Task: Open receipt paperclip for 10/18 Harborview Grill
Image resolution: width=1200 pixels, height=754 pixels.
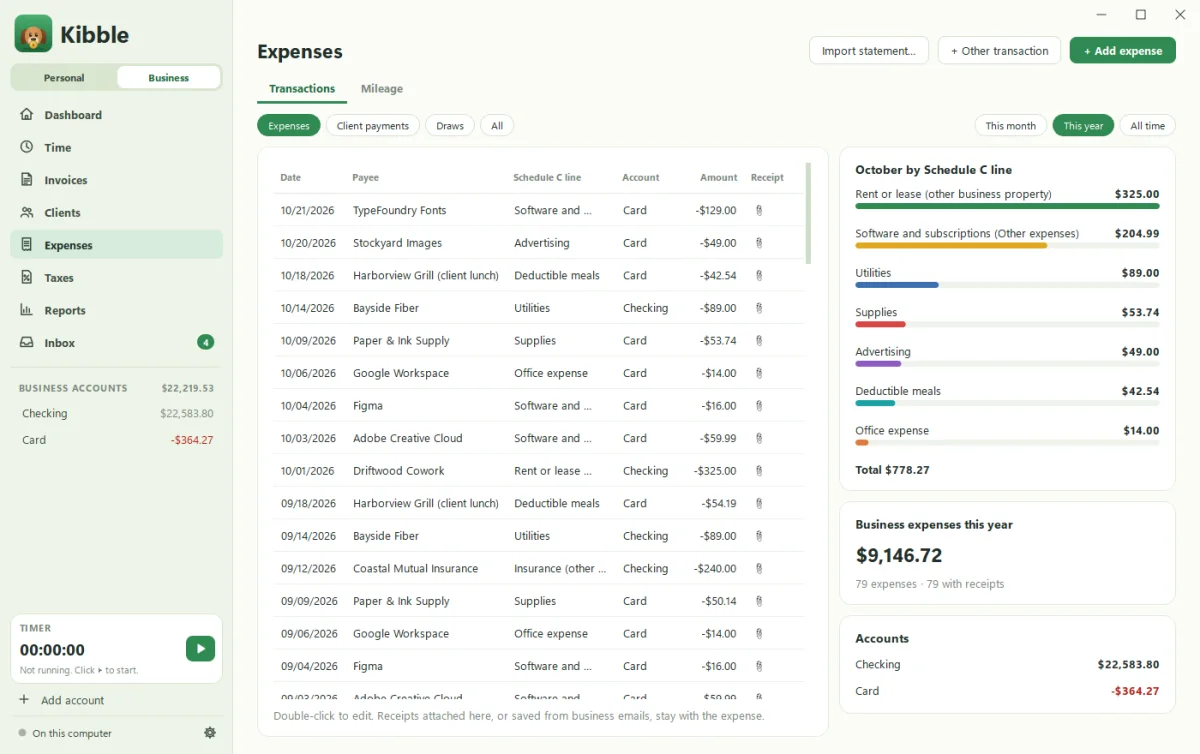Action: 759,275
